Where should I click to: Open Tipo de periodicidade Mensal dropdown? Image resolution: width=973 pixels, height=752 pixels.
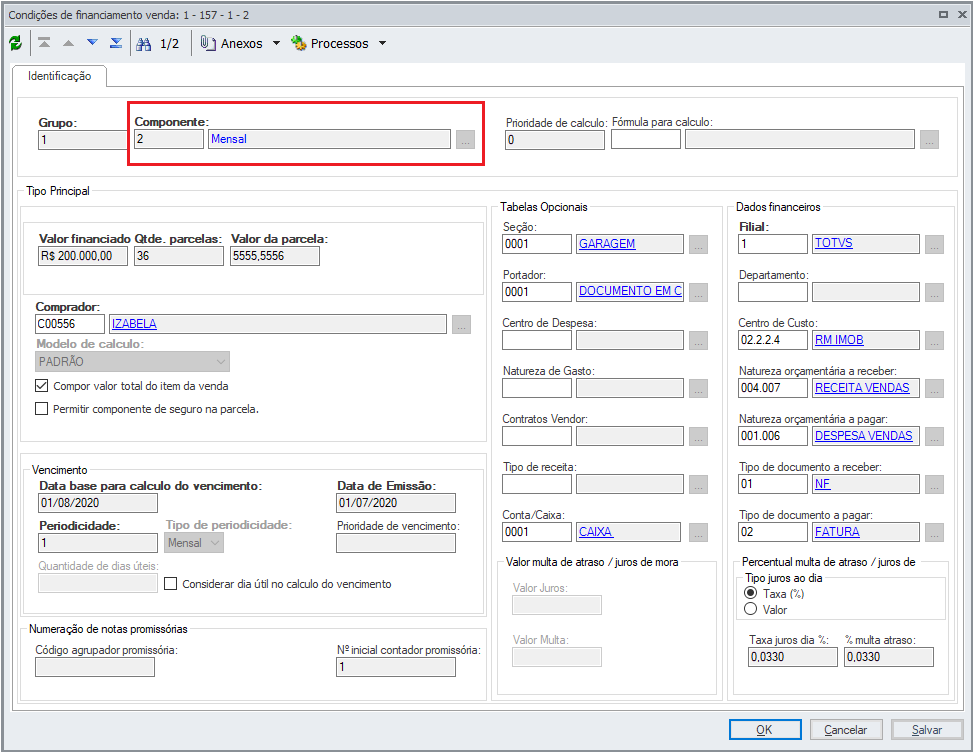coord(194,543)
